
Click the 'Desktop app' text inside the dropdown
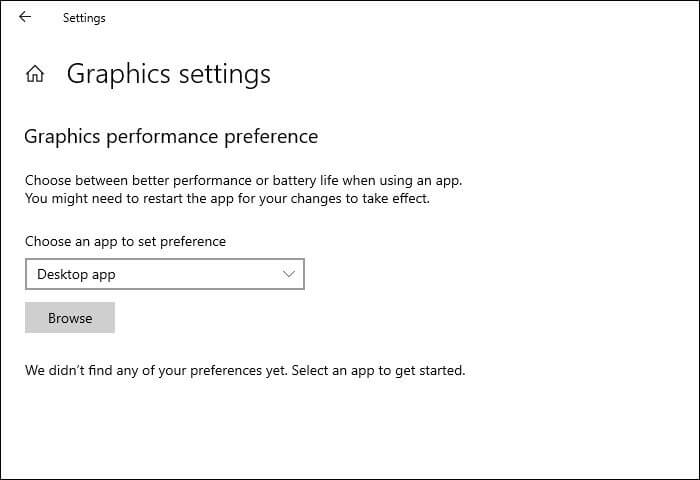(76, 274)
